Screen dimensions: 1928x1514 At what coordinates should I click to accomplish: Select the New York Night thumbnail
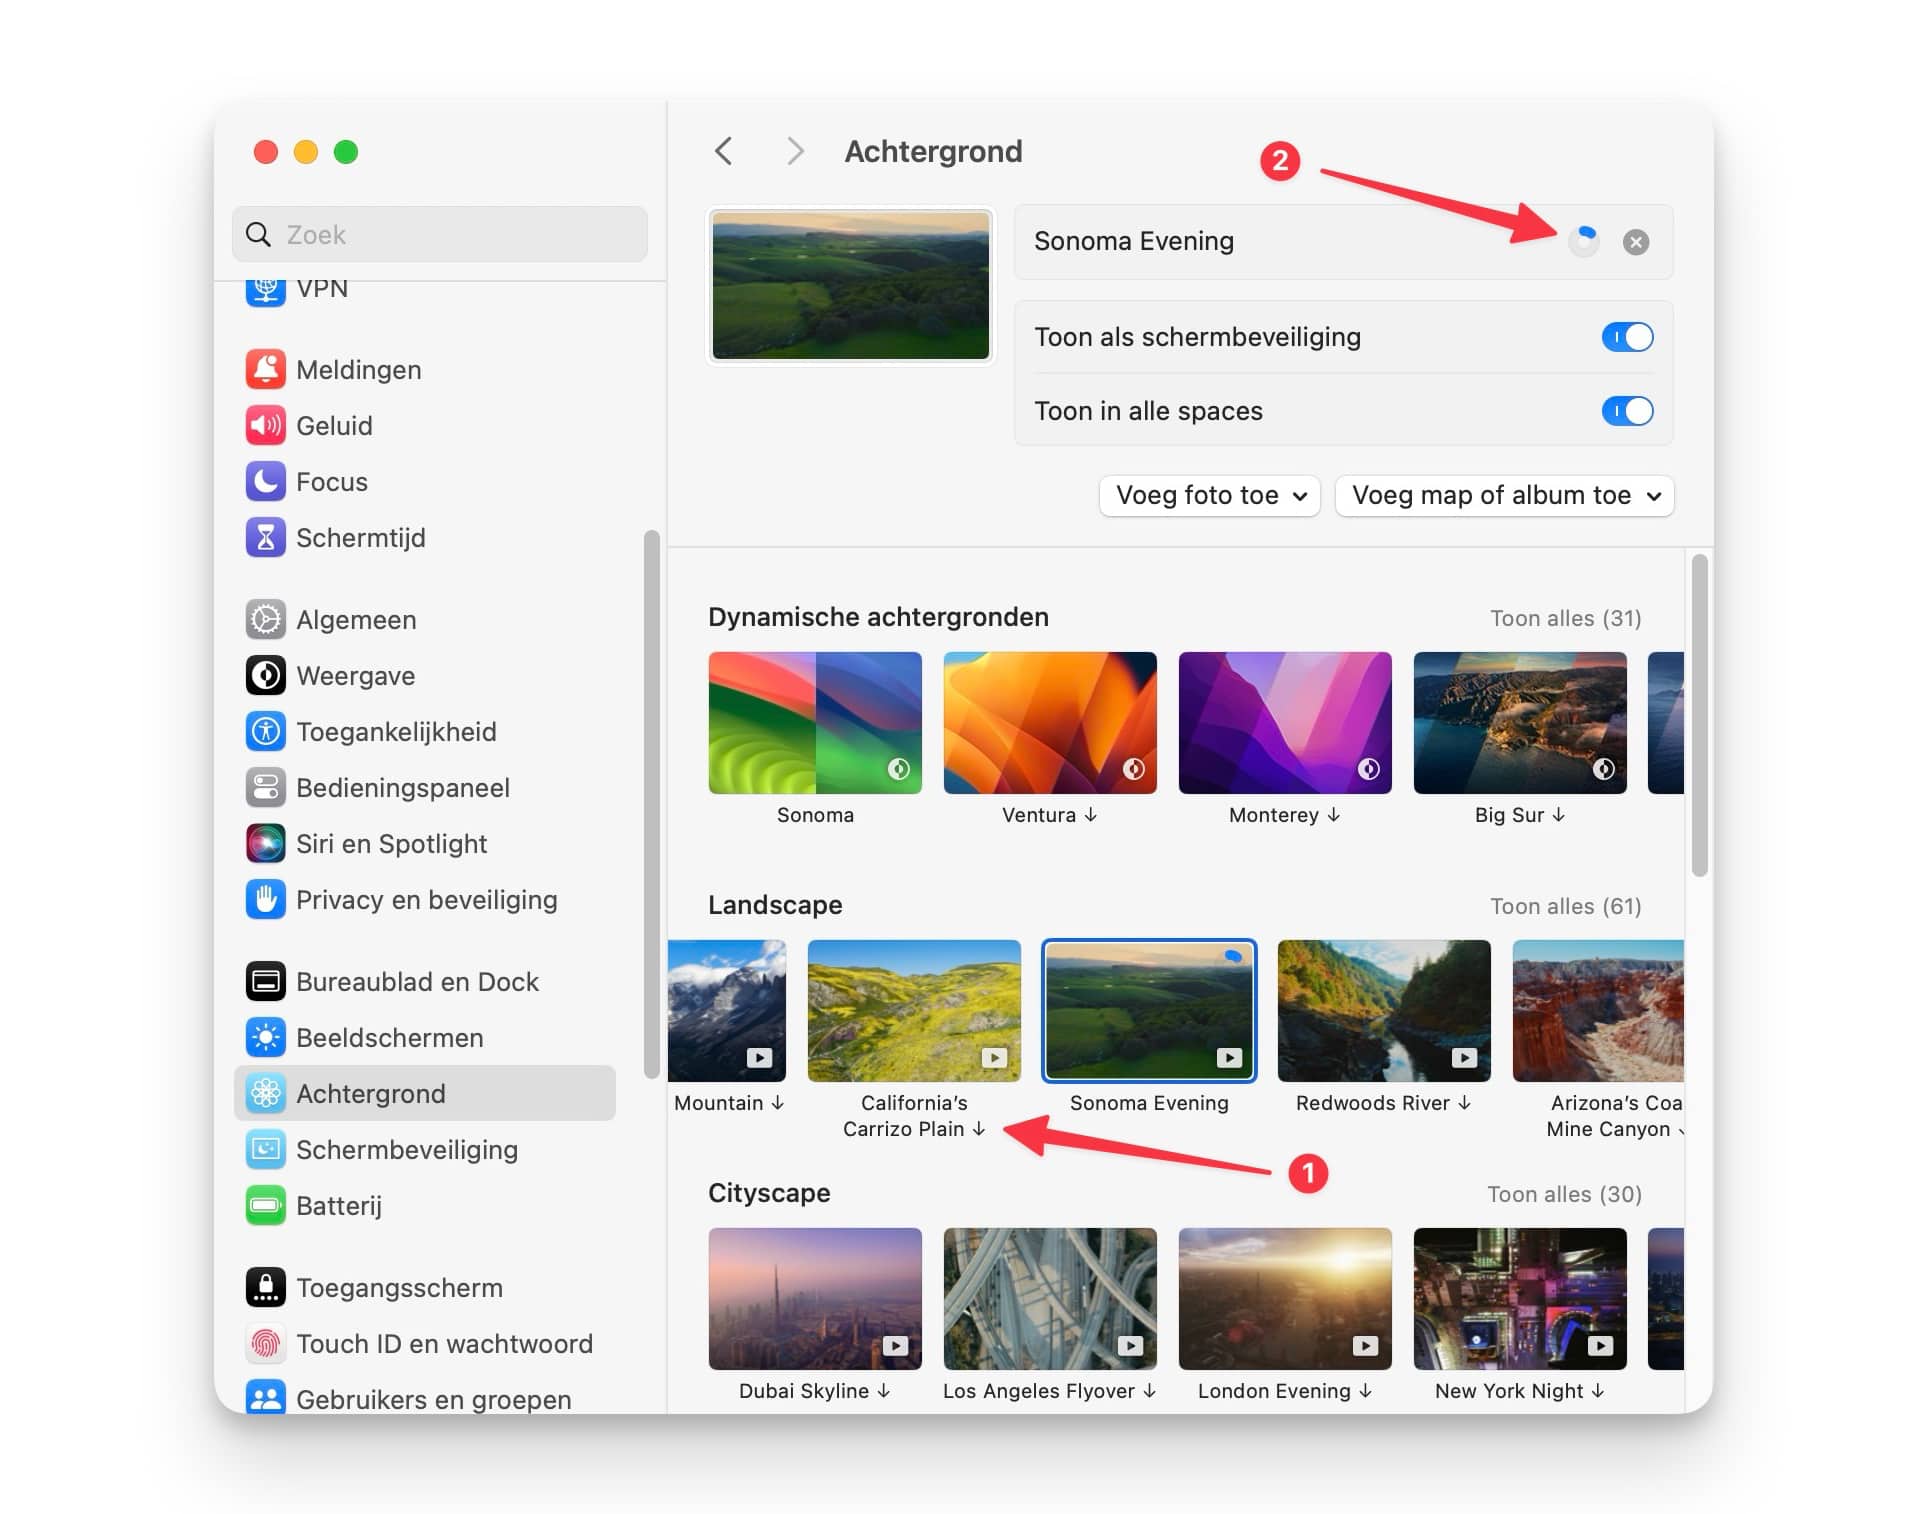[1520, 1299]
